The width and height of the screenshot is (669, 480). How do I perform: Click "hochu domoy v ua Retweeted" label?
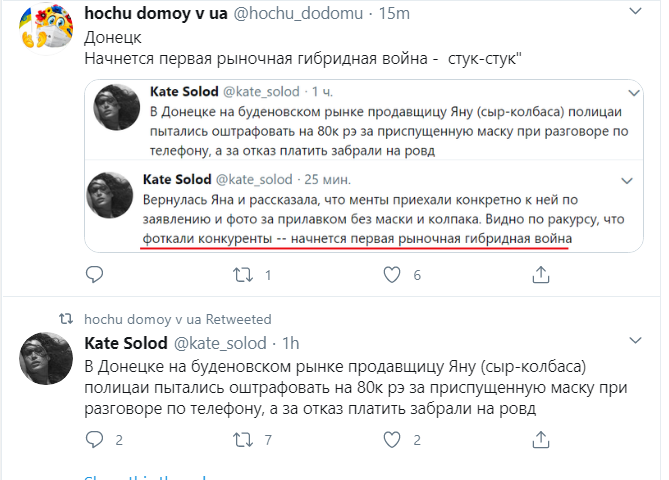tap(177, 319)
